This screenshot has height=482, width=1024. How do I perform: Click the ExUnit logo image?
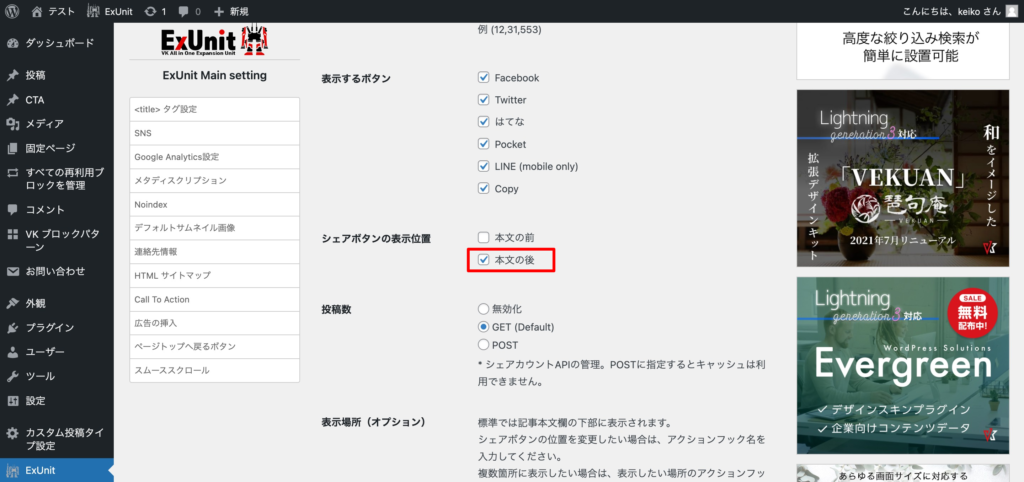coord(214,40)
